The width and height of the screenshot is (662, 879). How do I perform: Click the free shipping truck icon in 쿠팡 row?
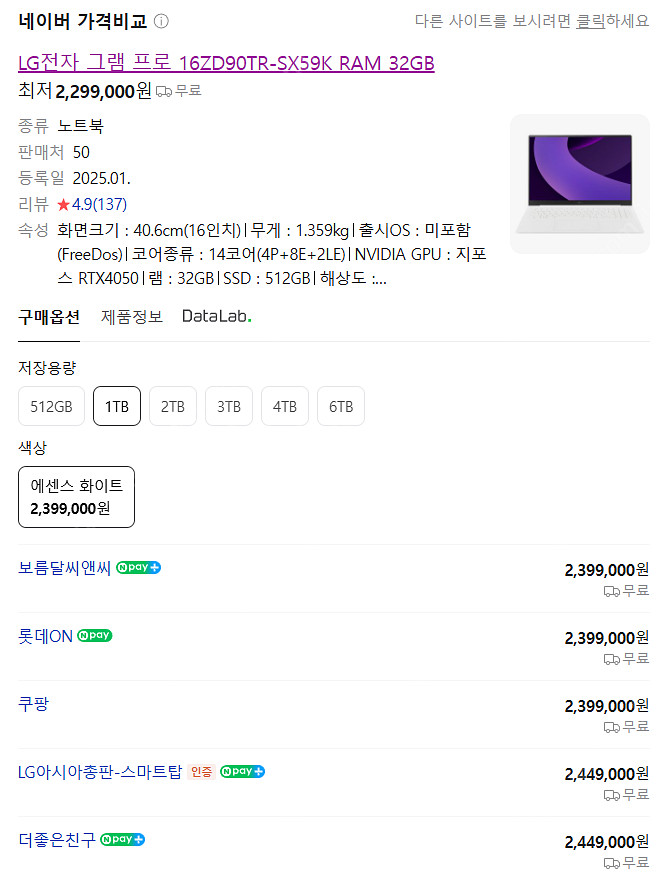tap(612, 727)
